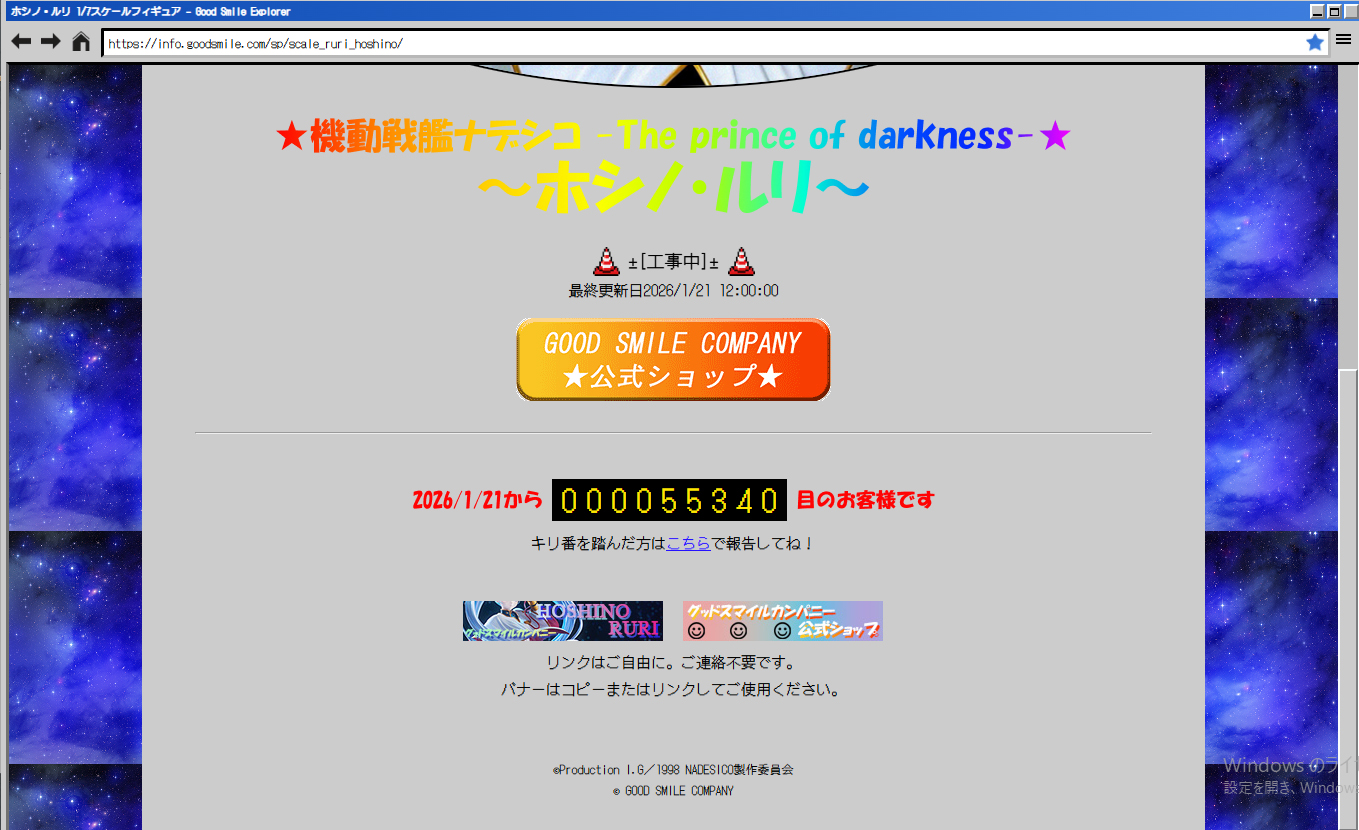Click the バナーはコピーまたはリンクしてご使用ください。 line
This screenshot has width=1359, height=830.
[x=671, y=690]
